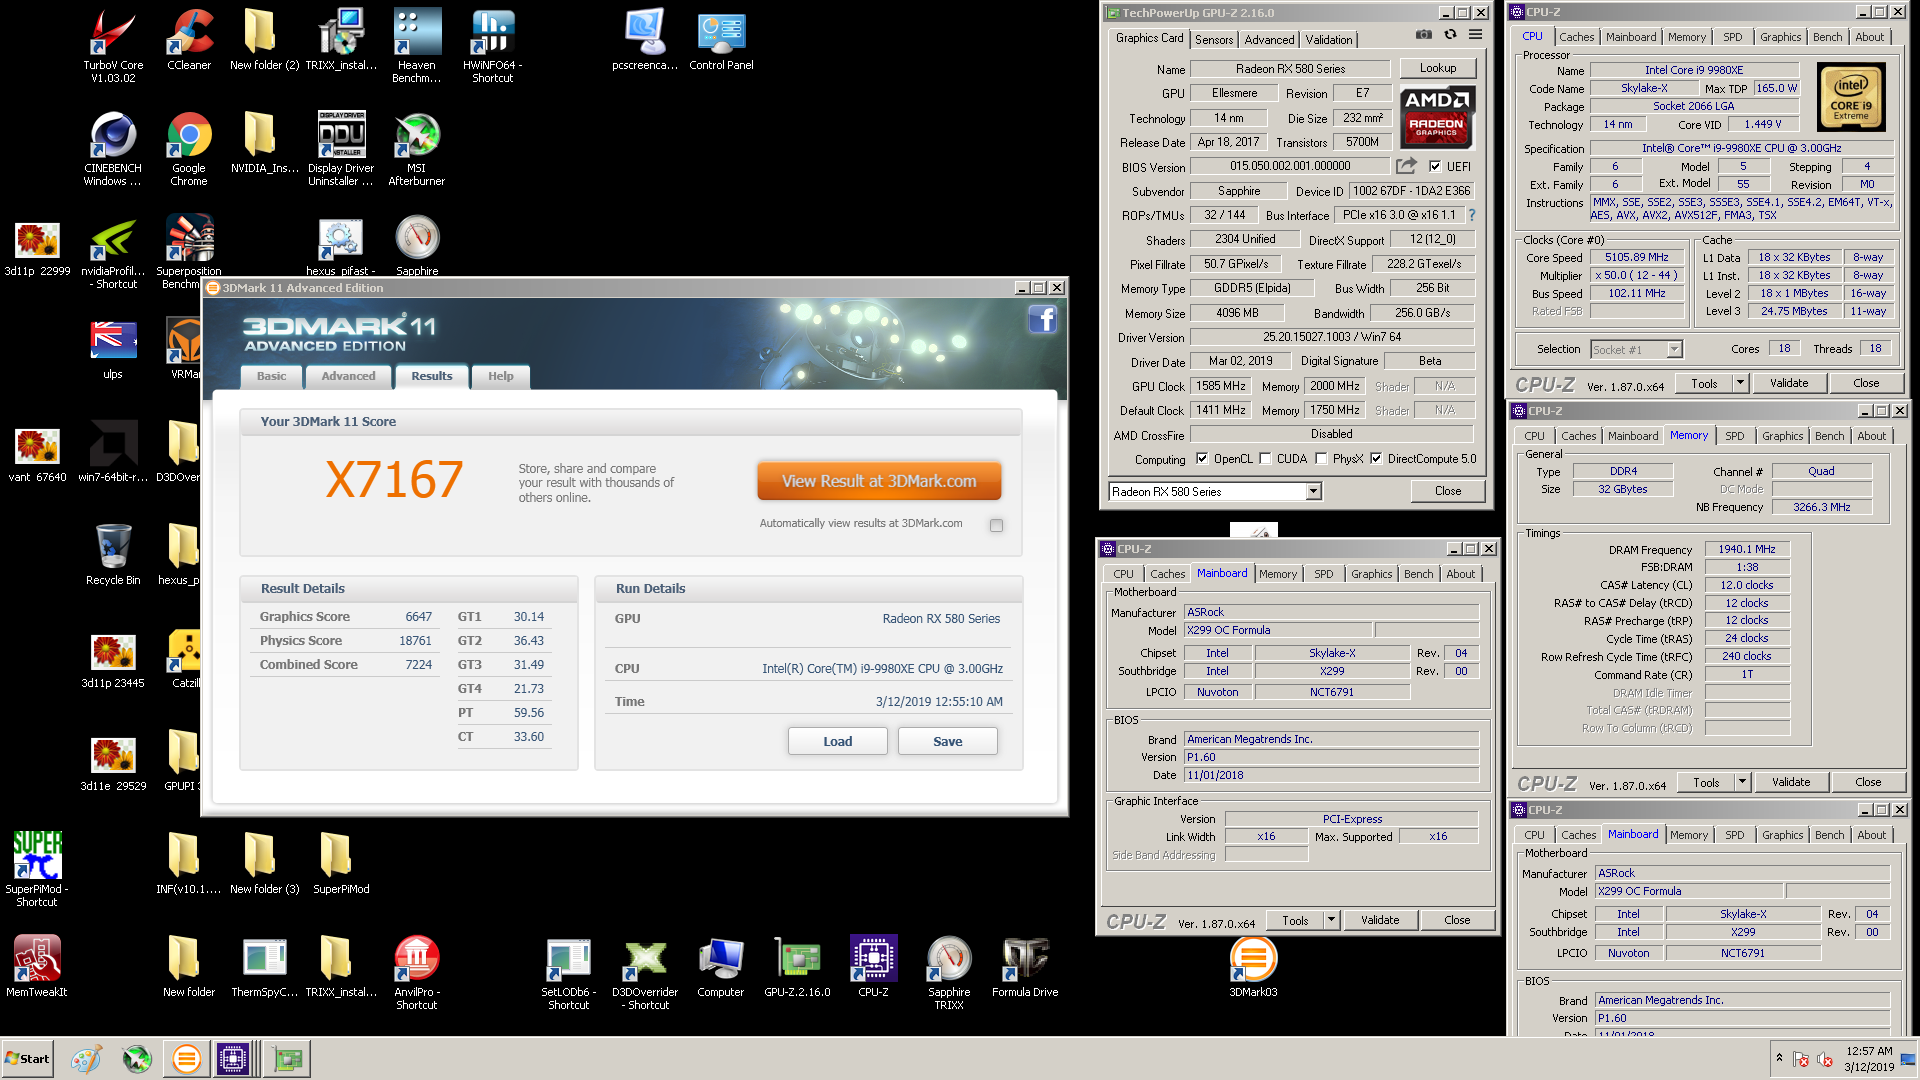Open the Recycle Bin icon
This screenshot has height=1080, width=1920.
(113, 554)
